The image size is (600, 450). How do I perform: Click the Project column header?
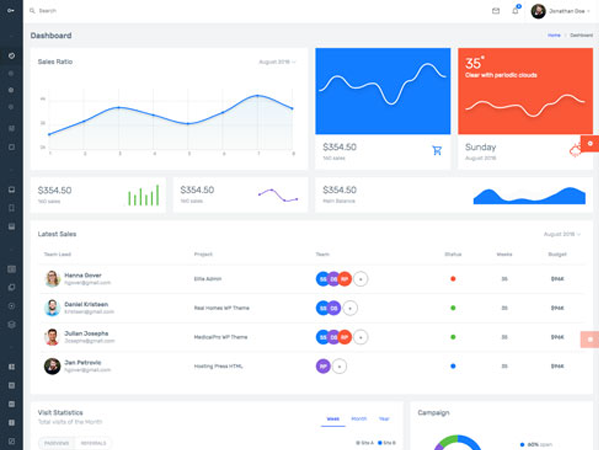pyautogui.click(x=203, y=254)
